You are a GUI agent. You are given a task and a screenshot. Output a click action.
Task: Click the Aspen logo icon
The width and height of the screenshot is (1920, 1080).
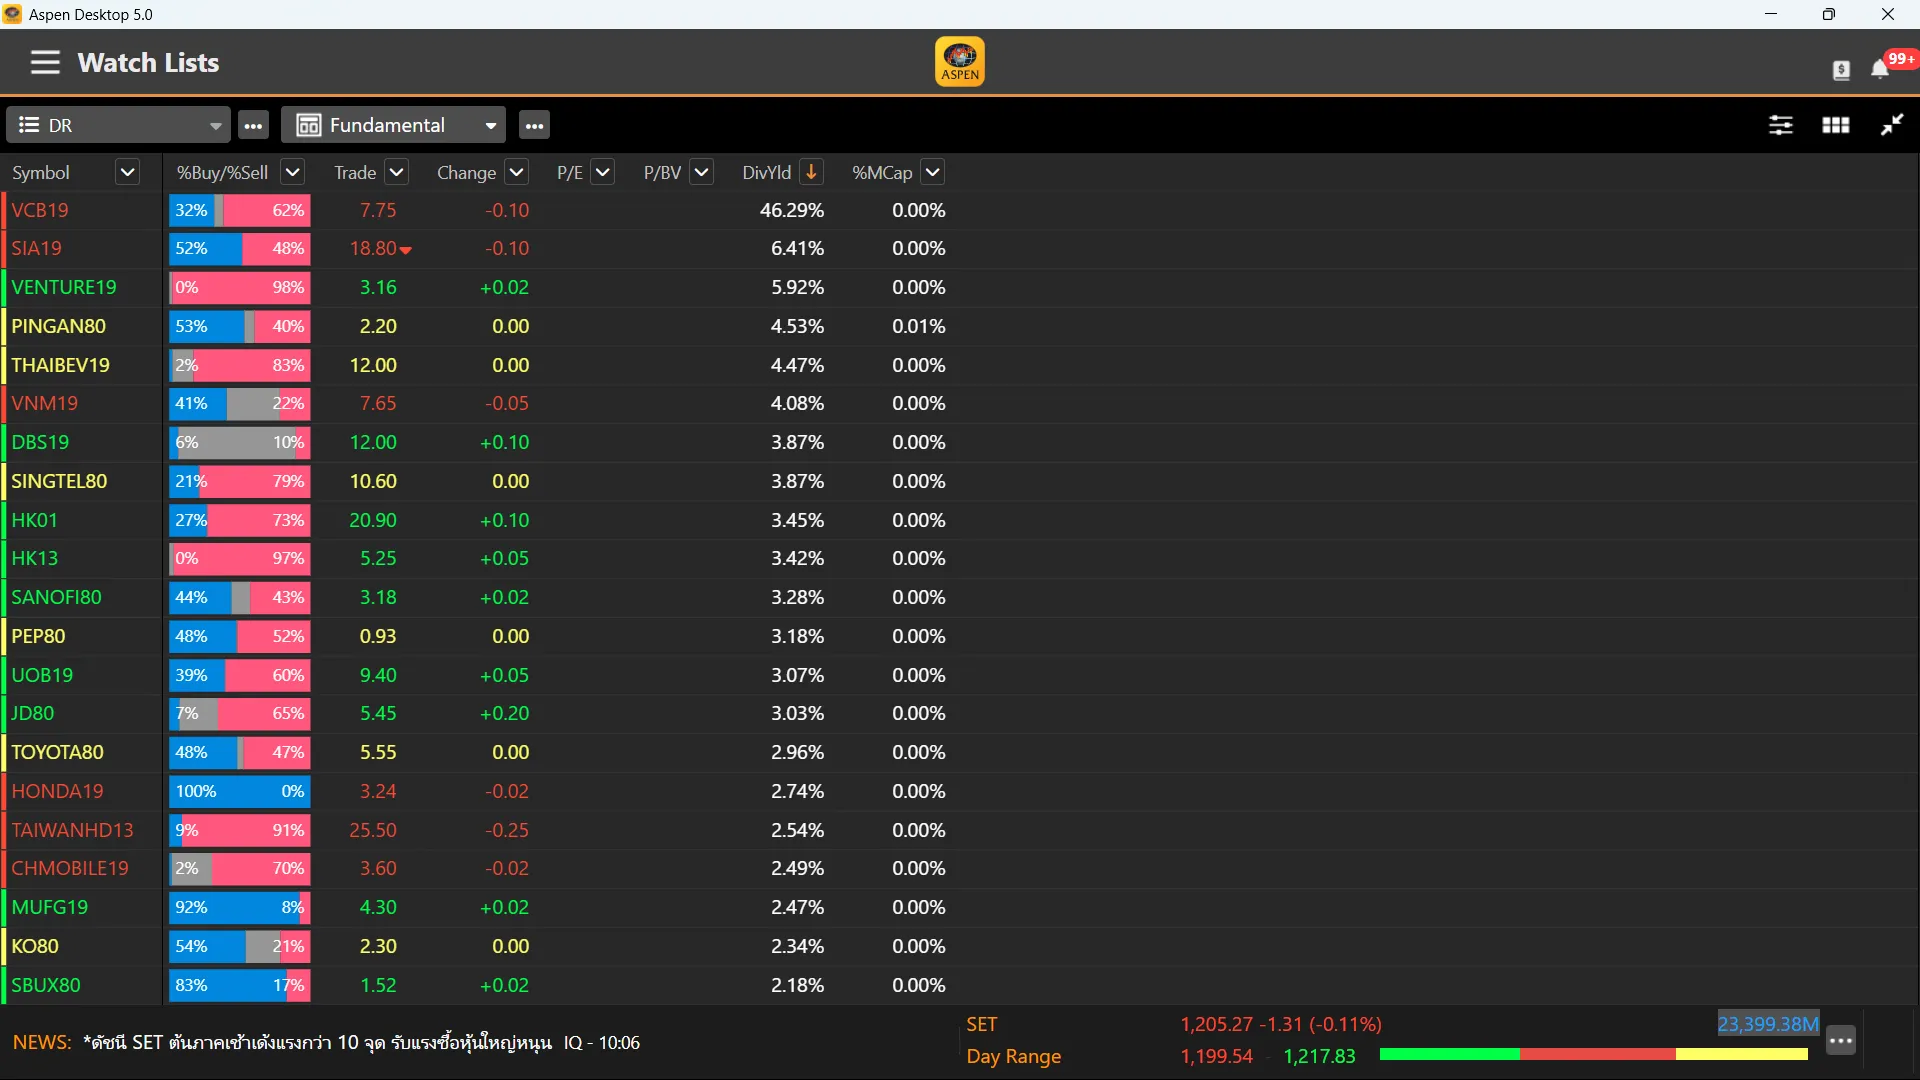959,62
